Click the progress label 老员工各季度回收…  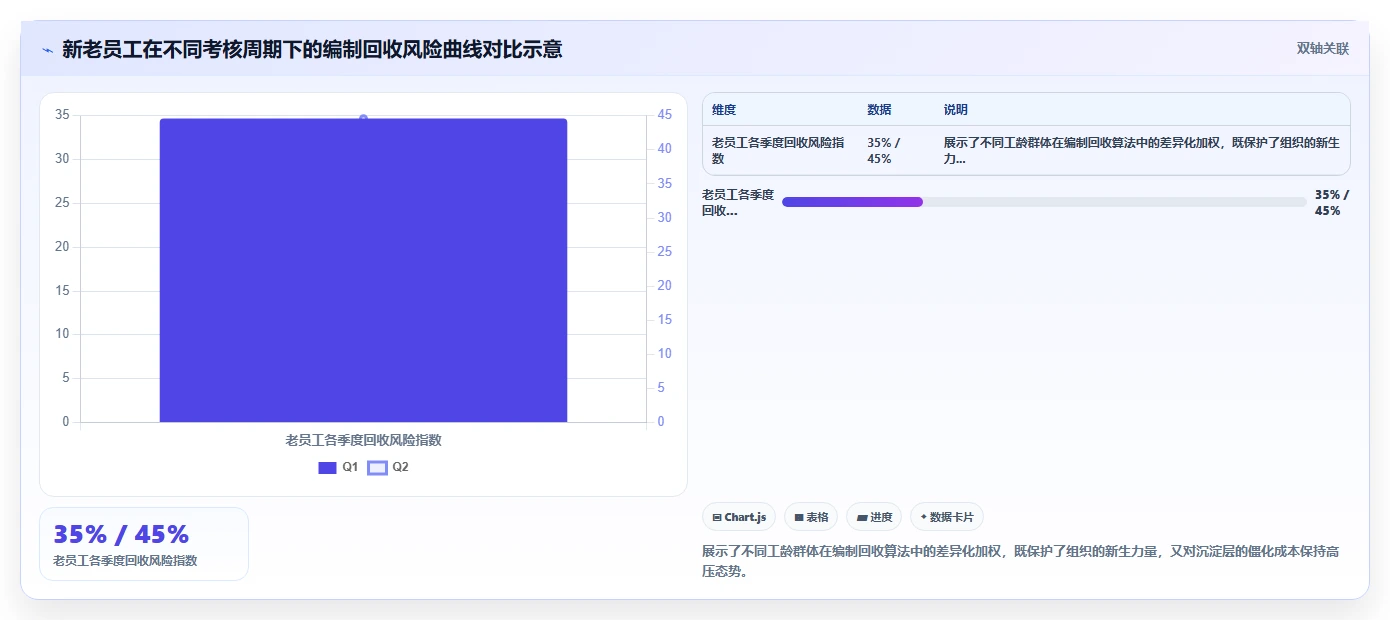point(738,202)
